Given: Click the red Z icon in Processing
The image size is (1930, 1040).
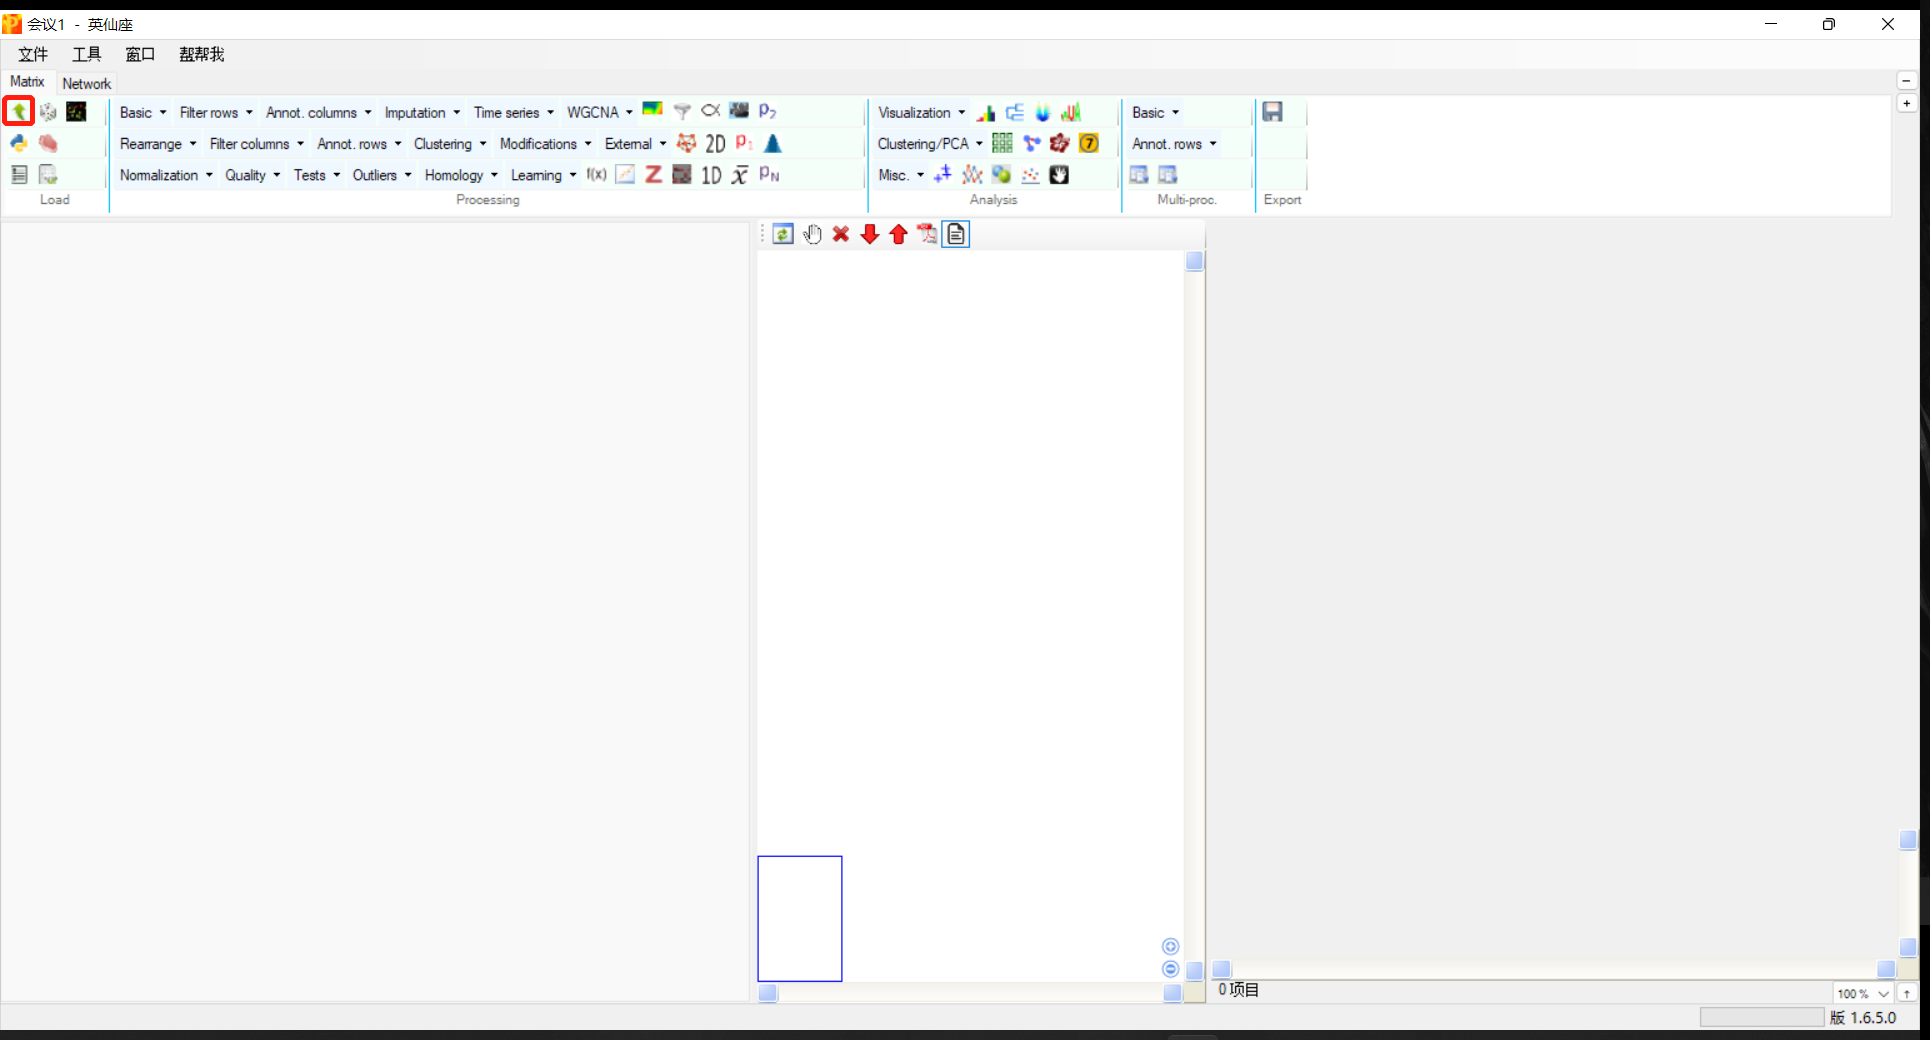Looking at the screenshot, I should click(x=653, y=174).
